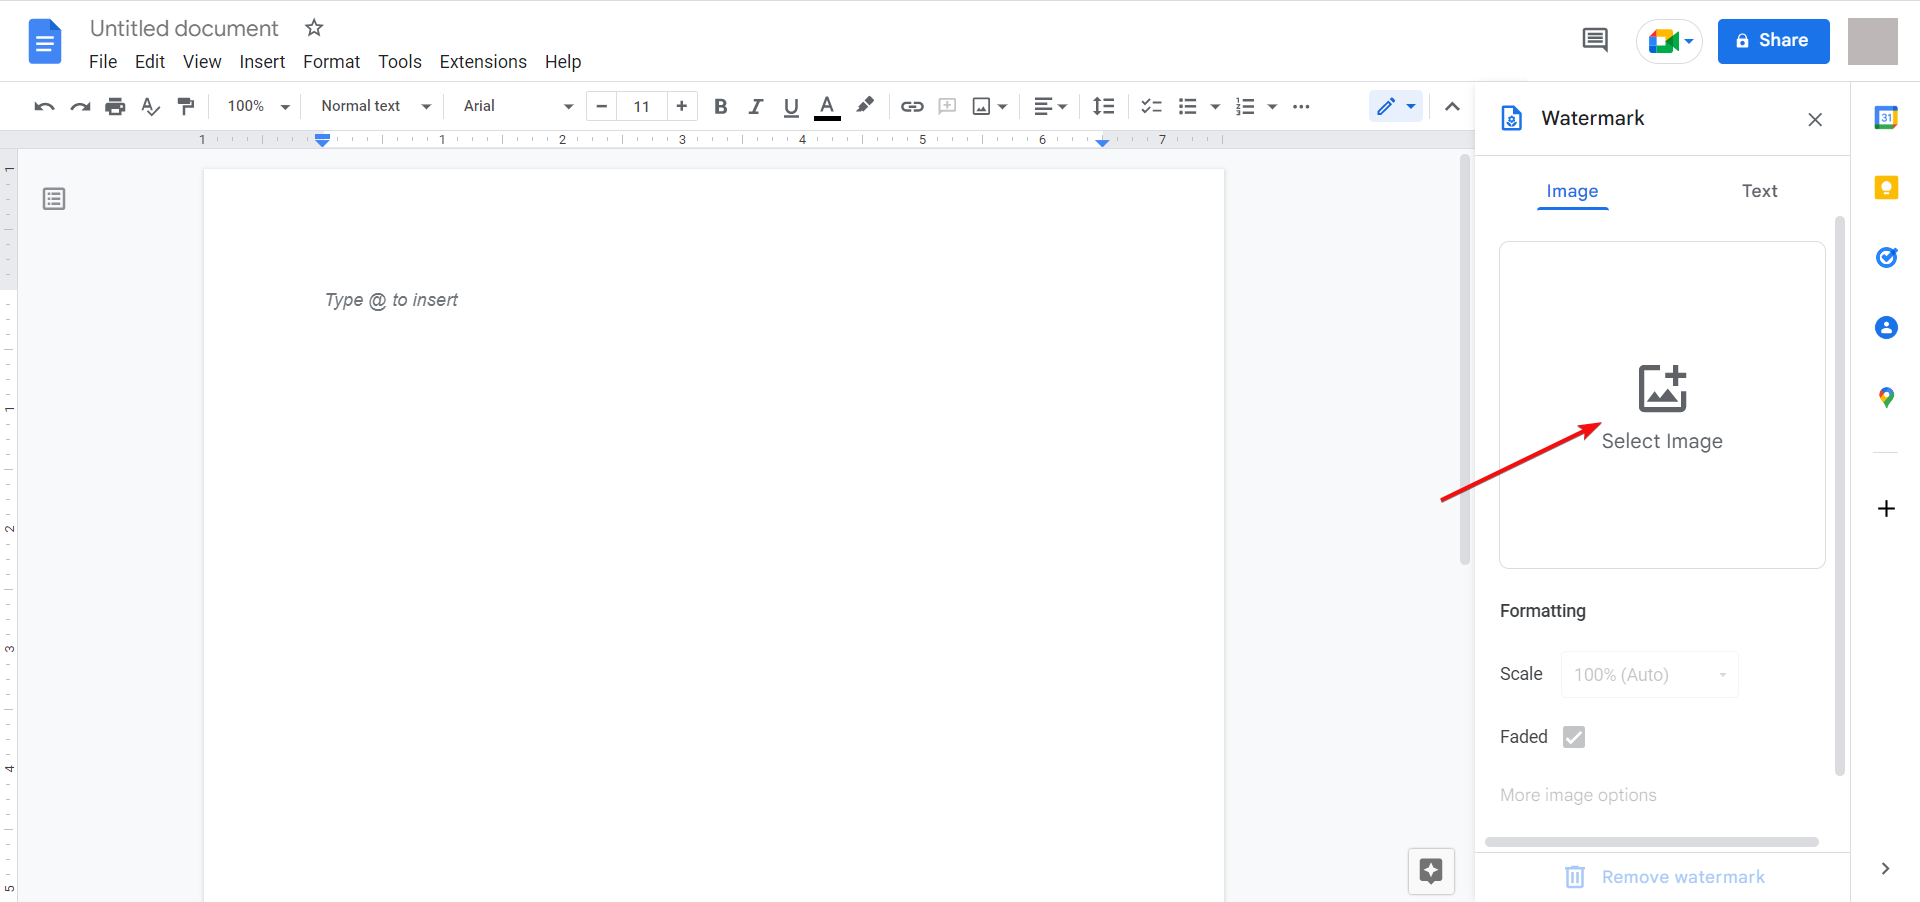Select the Paint format tool
The image size is (1920, 902).
coord(186,106)
